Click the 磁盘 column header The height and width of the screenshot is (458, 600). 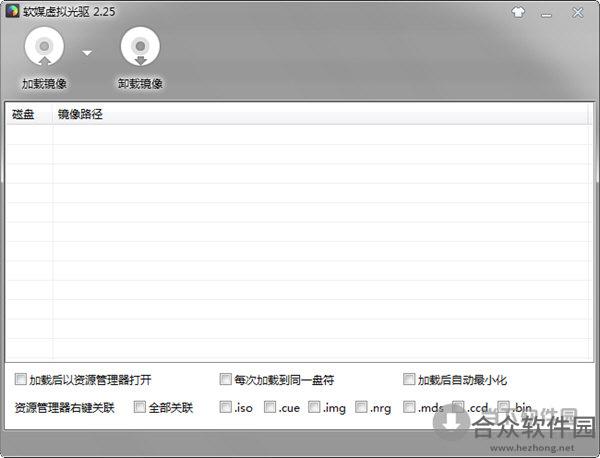[29, 114]
